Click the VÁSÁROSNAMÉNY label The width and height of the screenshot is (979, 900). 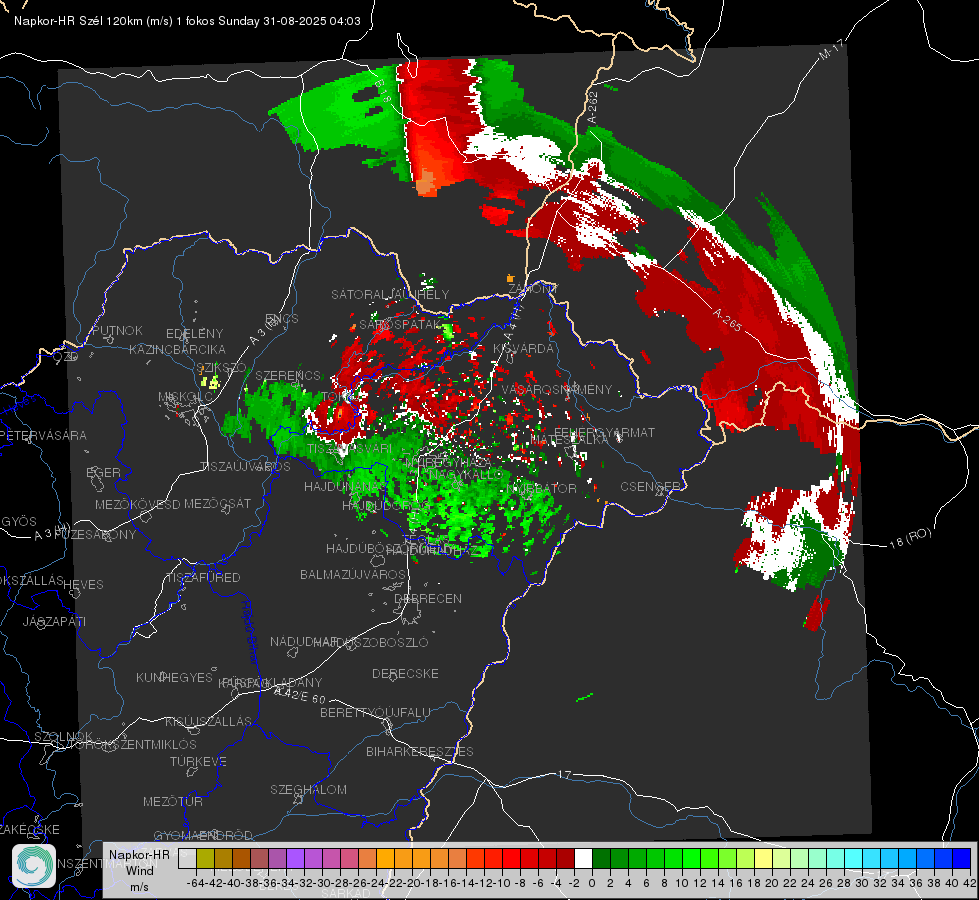coord(557,390)
